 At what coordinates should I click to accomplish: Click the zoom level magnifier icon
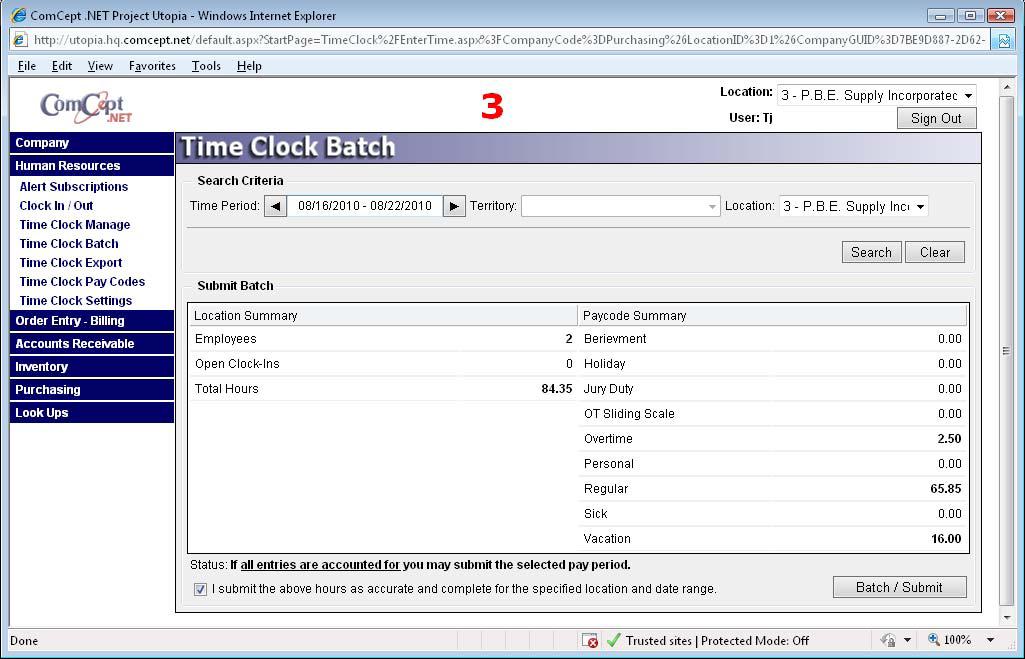[934, 640]
